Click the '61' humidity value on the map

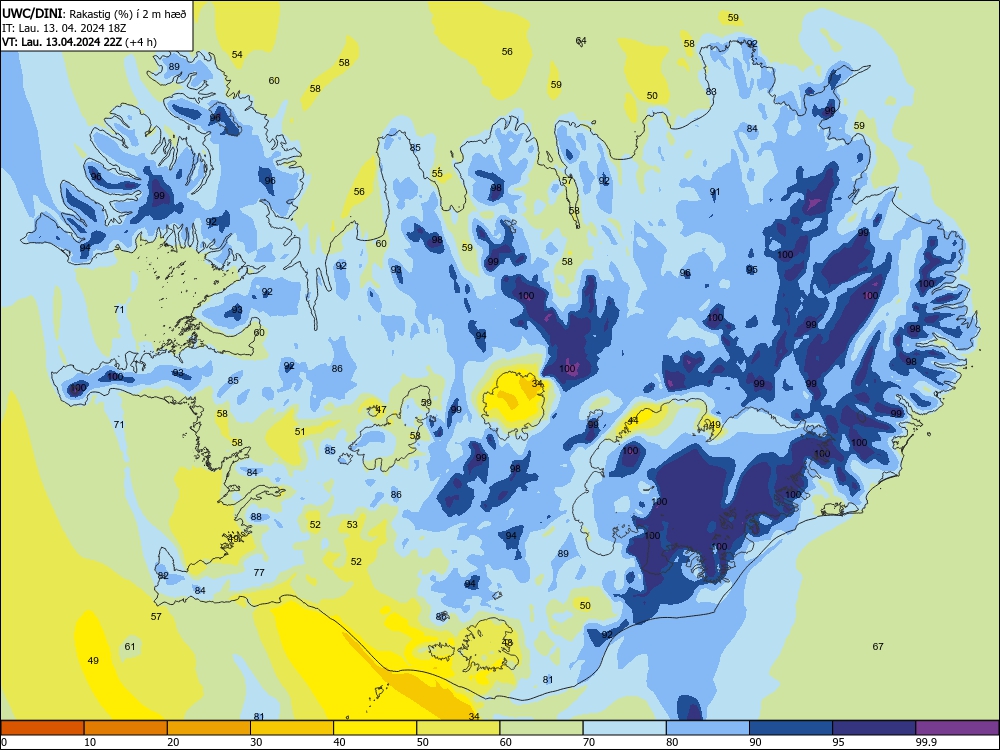pos(130,646)
